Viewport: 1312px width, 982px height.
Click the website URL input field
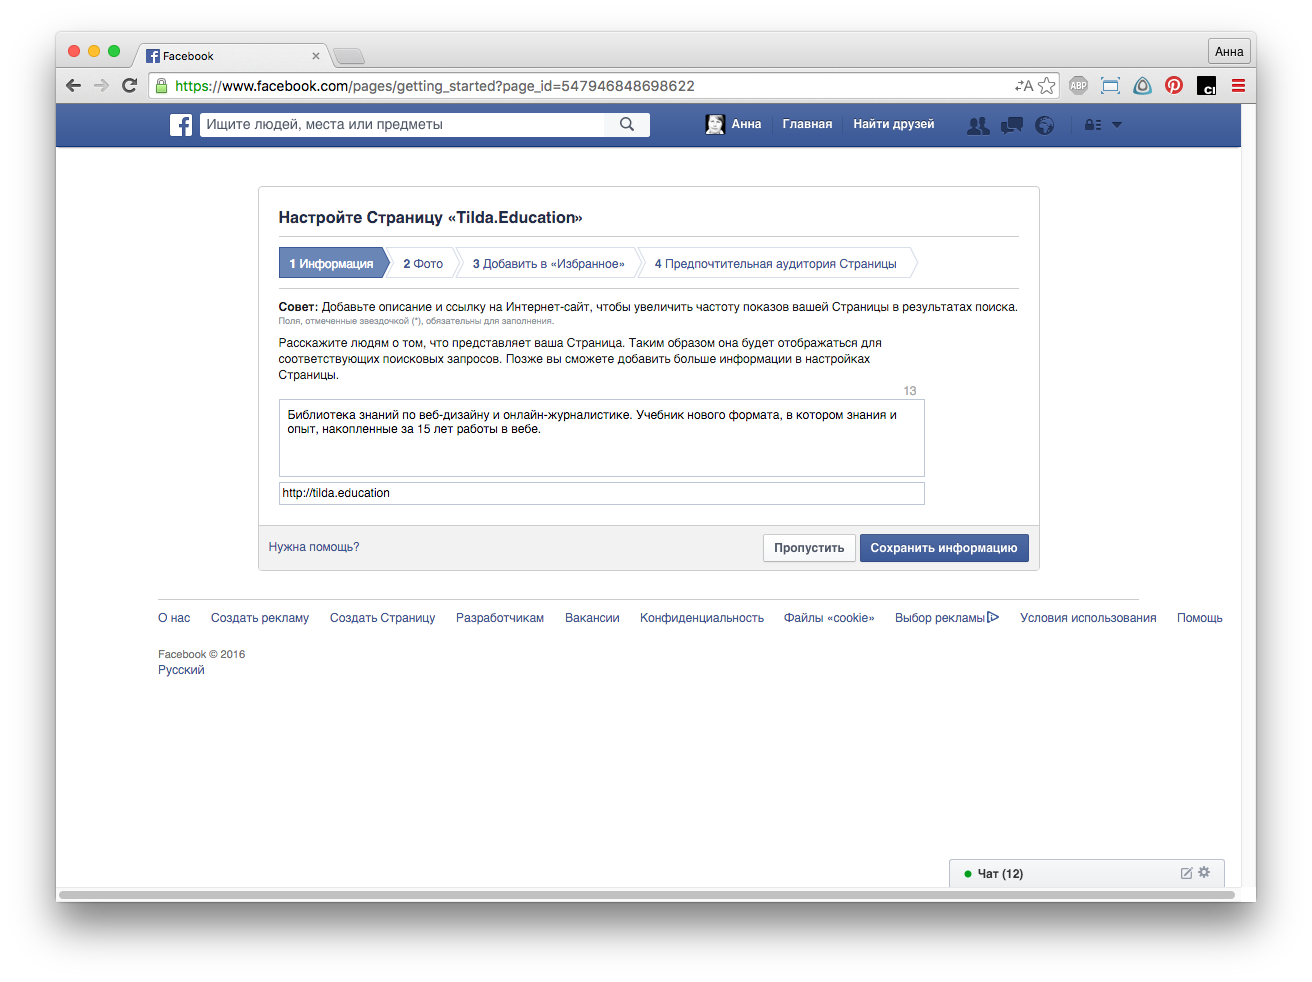point(601,493)
